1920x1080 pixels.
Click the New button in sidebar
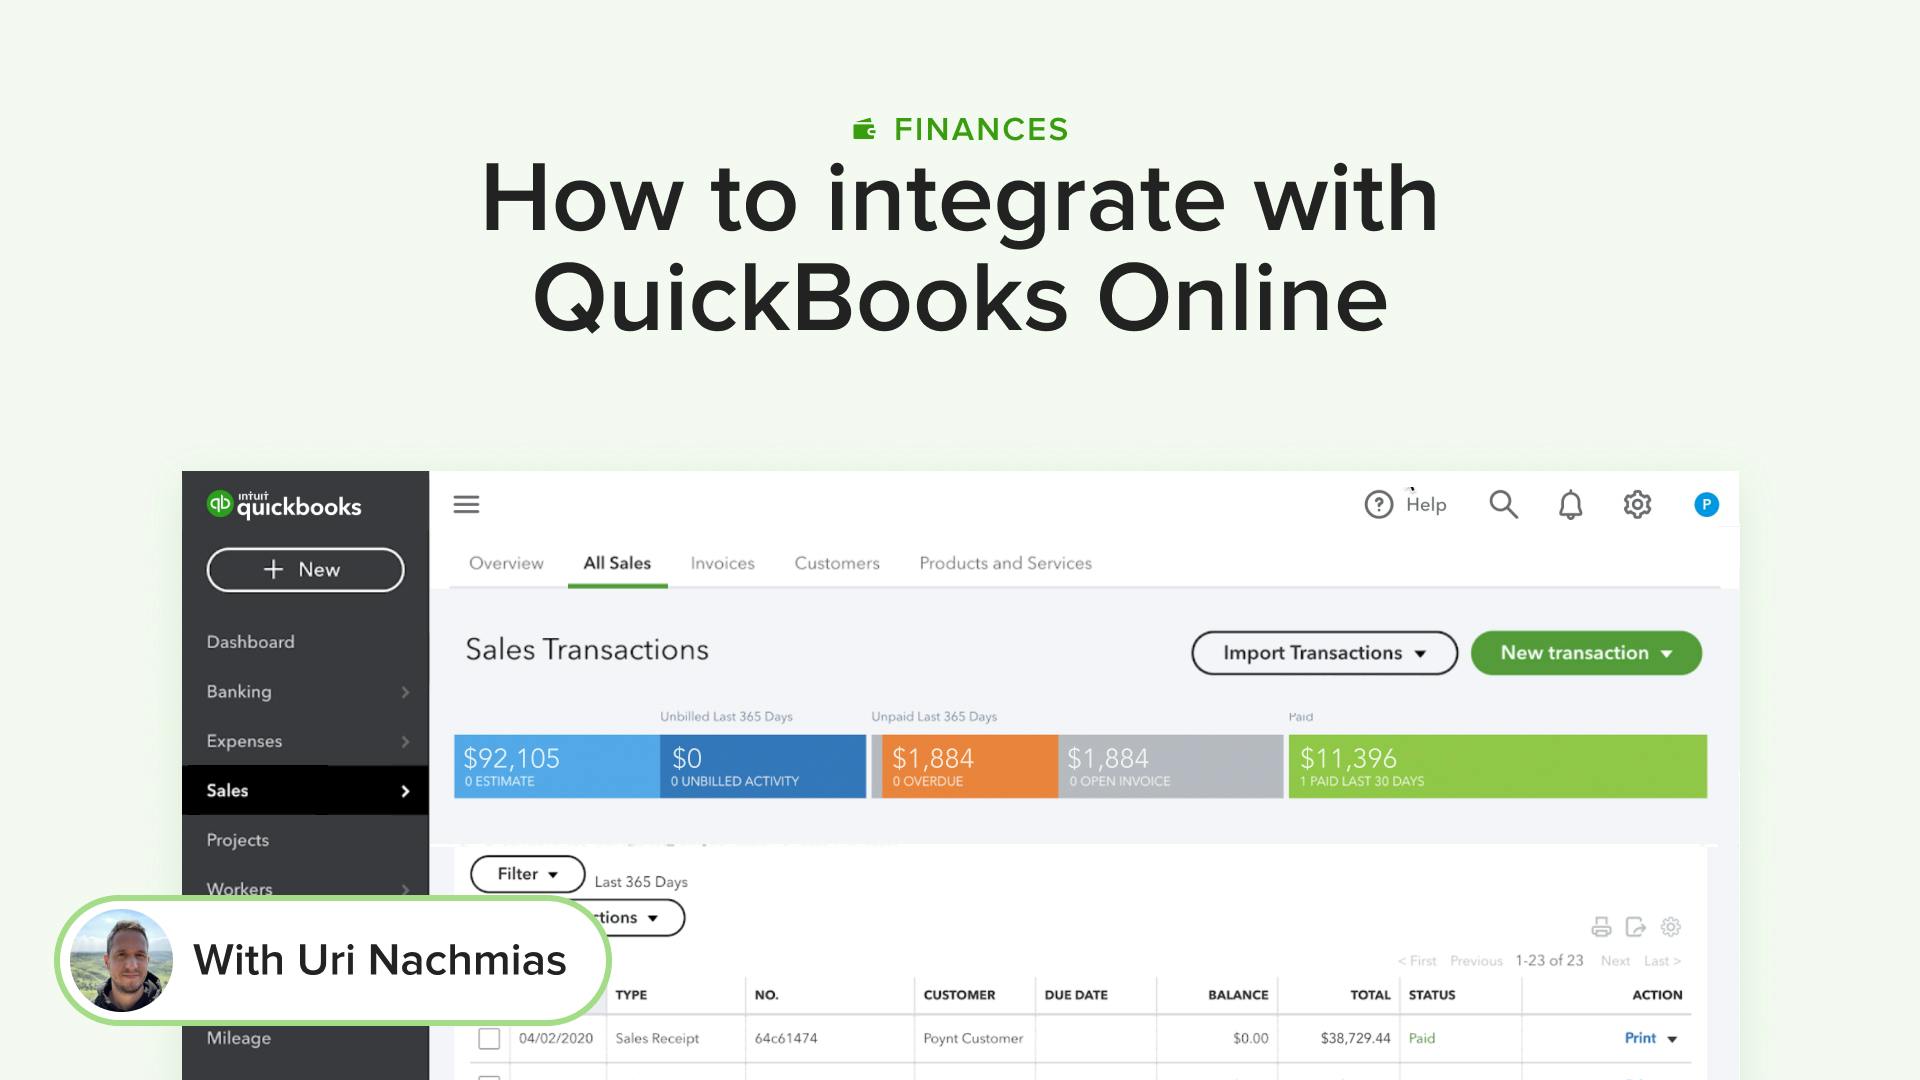point(305,568)
